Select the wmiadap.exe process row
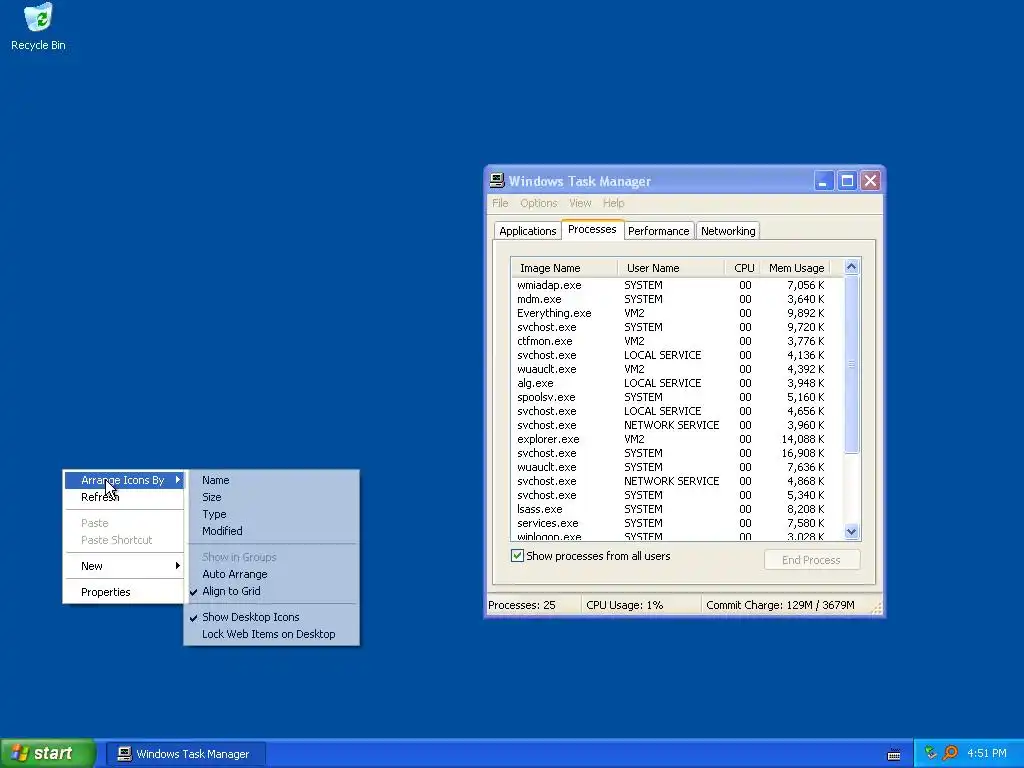This screenshot has height=768, width=1024. (x=677, y=285)
